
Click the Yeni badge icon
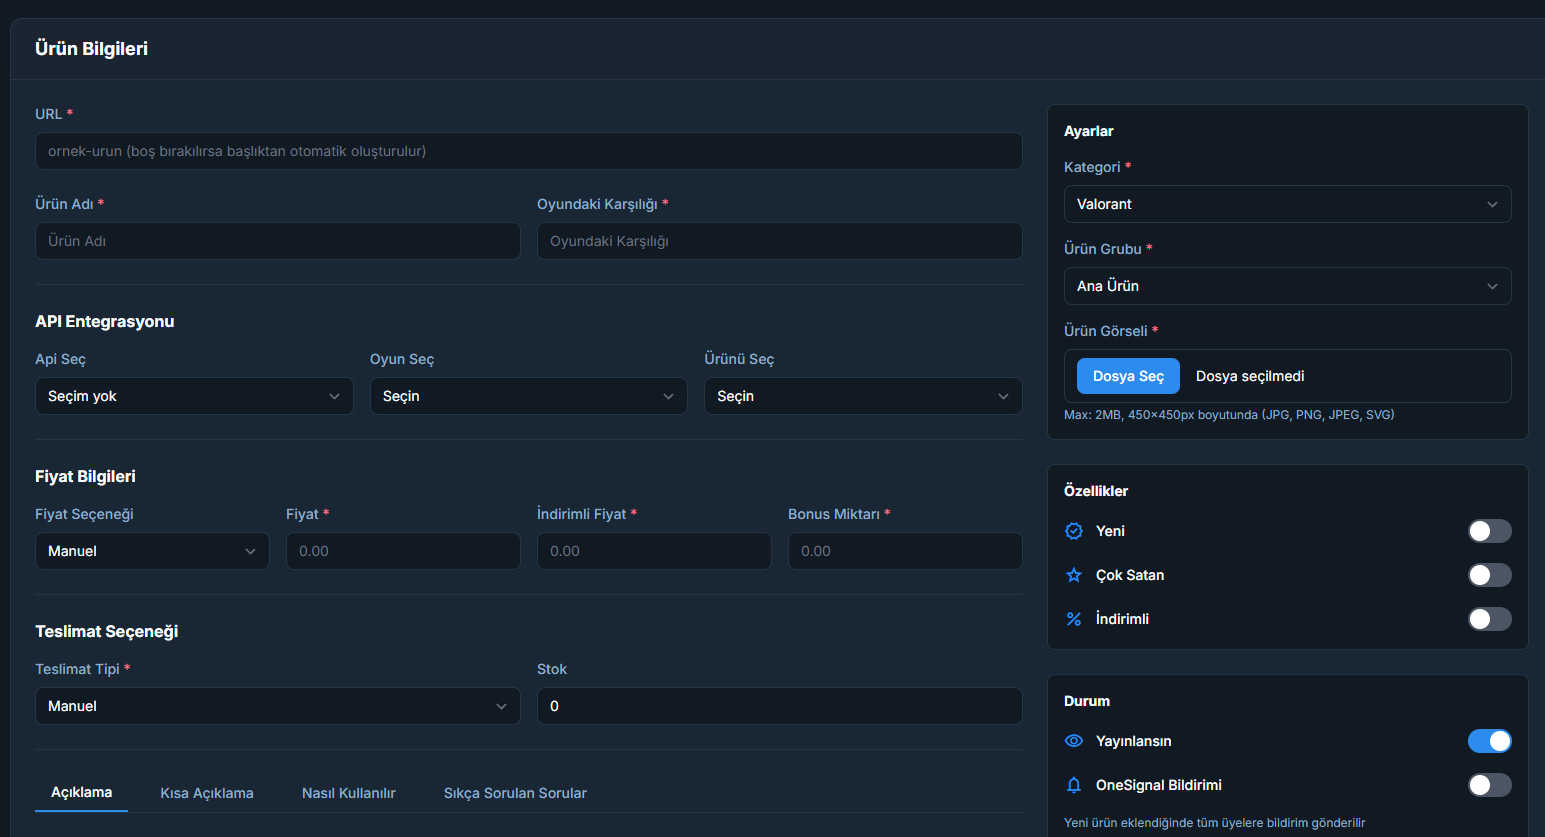pyautogui.click(x=1074, y=531)
